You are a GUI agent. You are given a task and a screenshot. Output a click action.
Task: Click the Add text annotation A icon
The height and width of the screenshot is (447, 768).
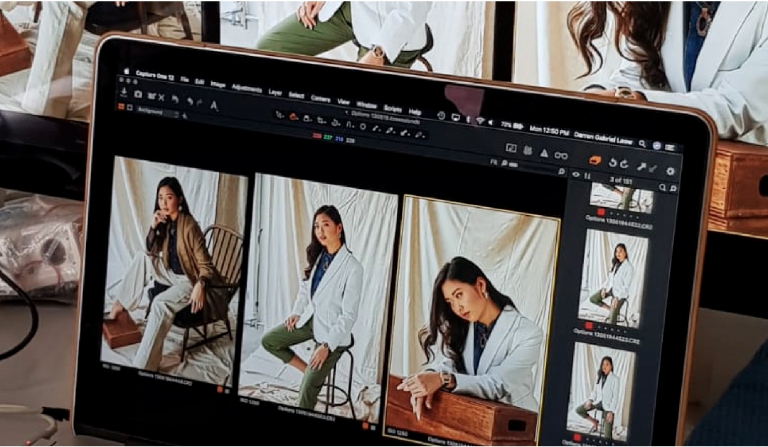[x=214, y=104]
